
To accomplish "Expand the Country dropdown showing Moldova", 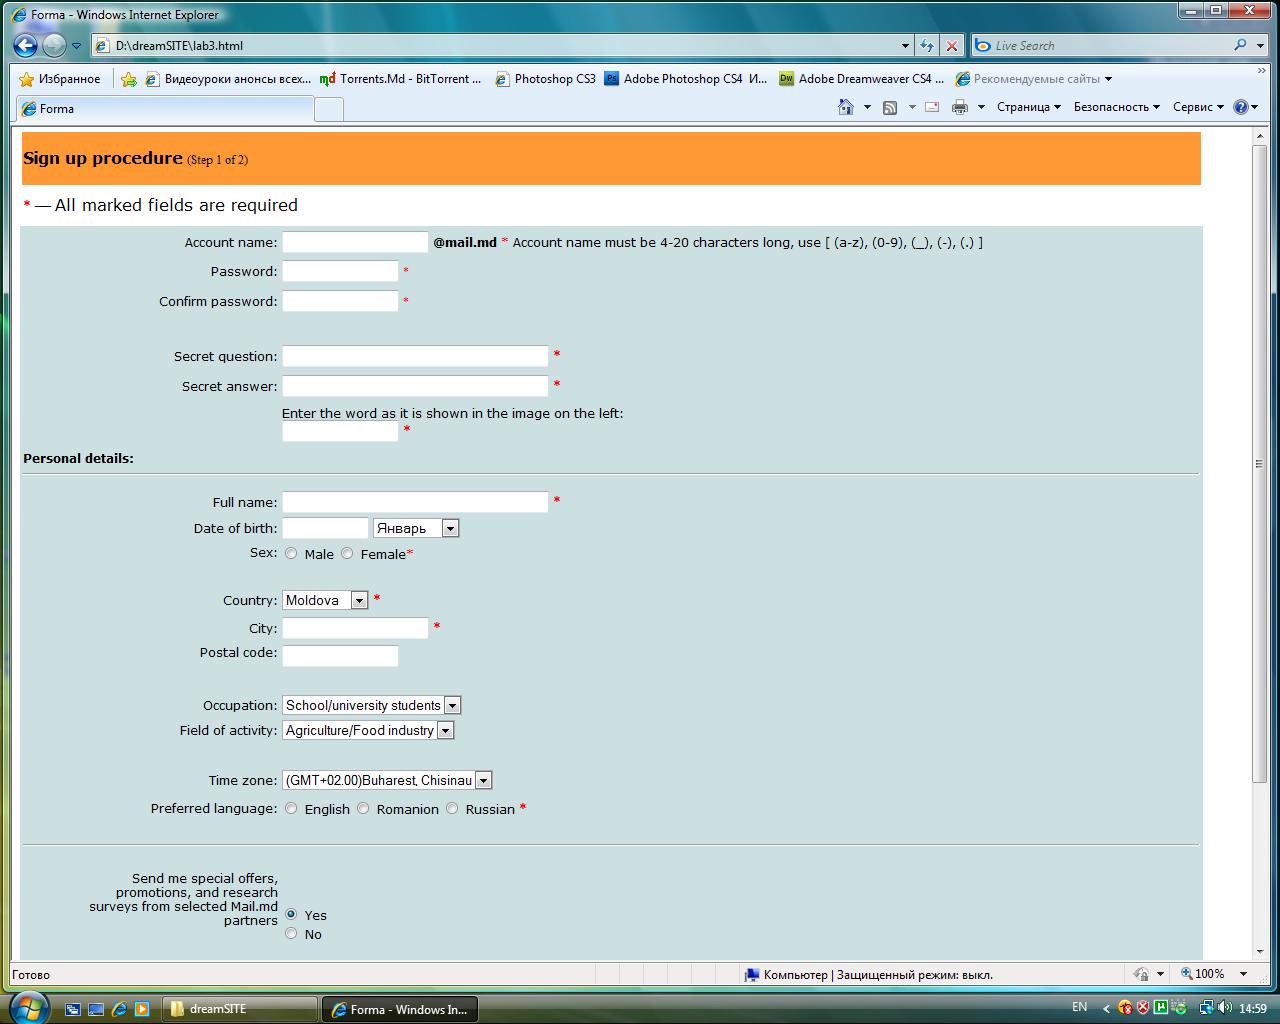I will pyautogui.click(x=359, y=600).
